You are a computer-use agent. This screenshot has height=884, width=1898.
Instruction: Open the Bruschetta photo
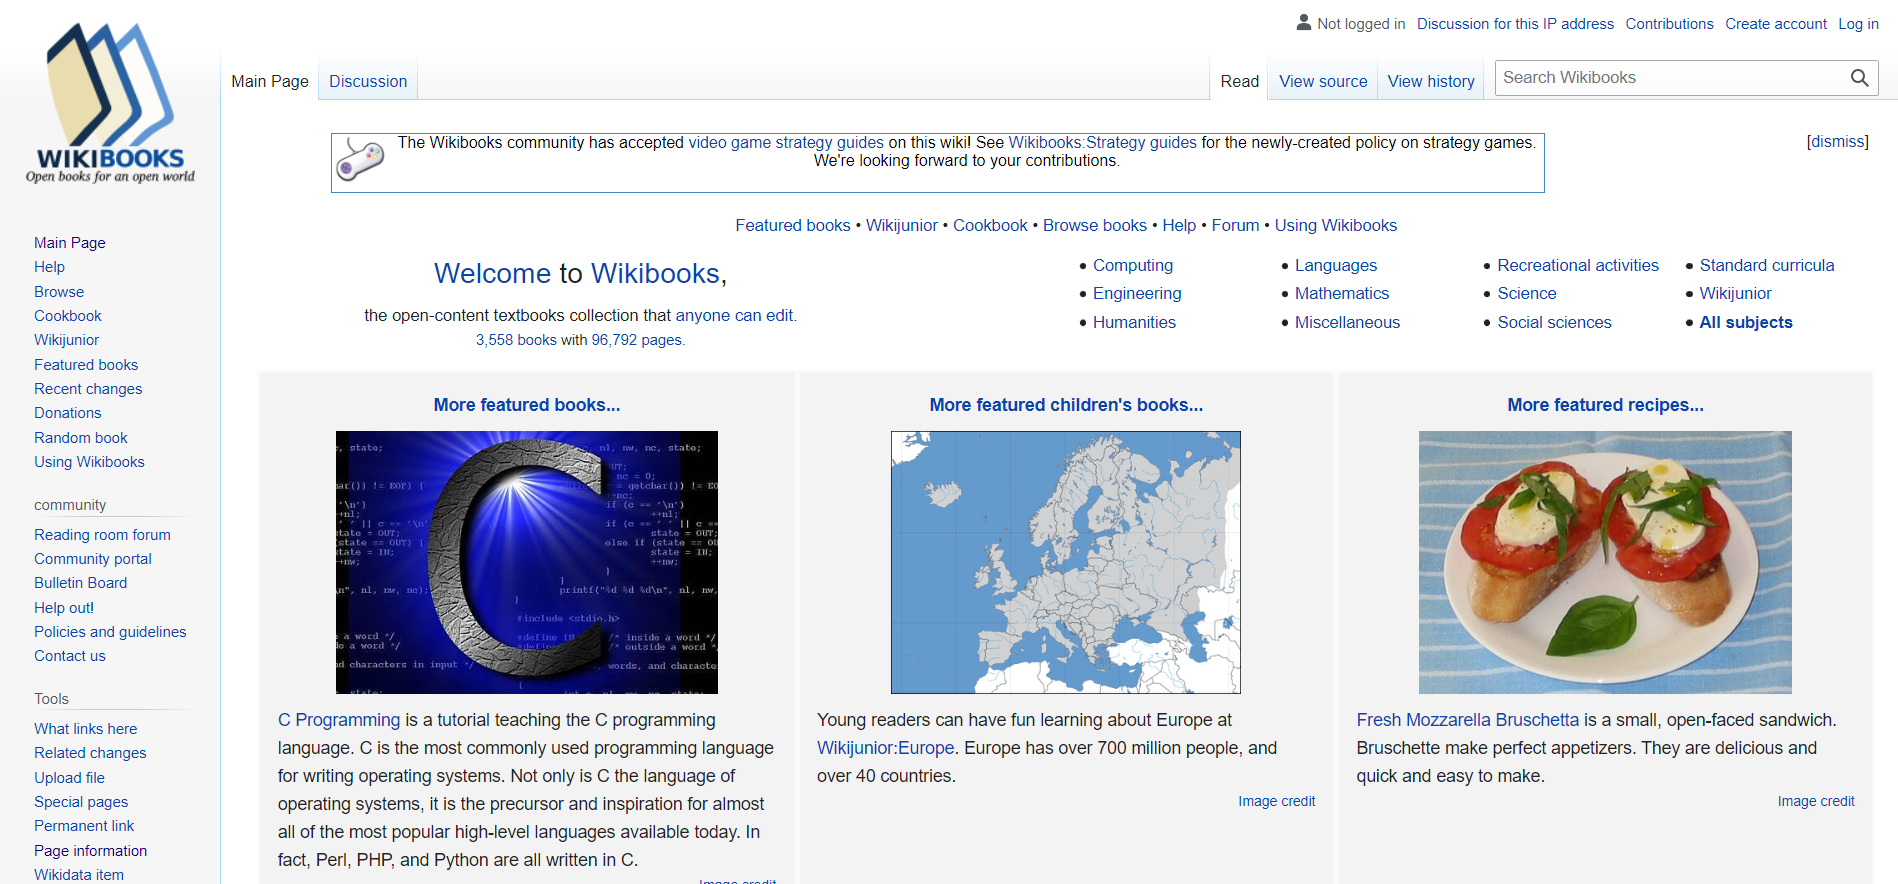tap(1605, 562)
